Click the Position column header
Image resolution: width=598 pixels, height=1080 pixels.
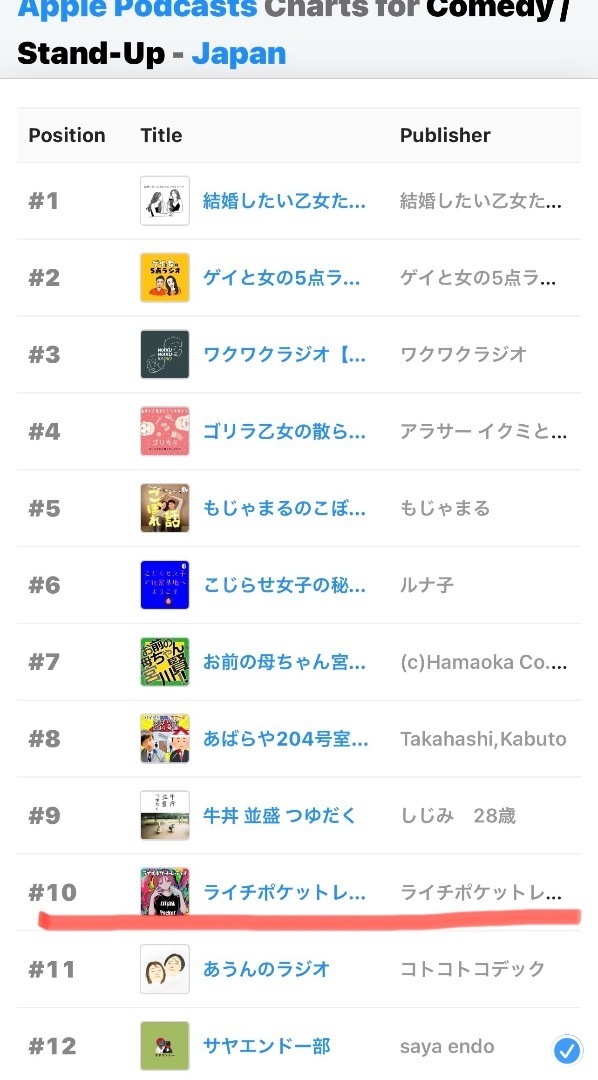click(67, 135)
